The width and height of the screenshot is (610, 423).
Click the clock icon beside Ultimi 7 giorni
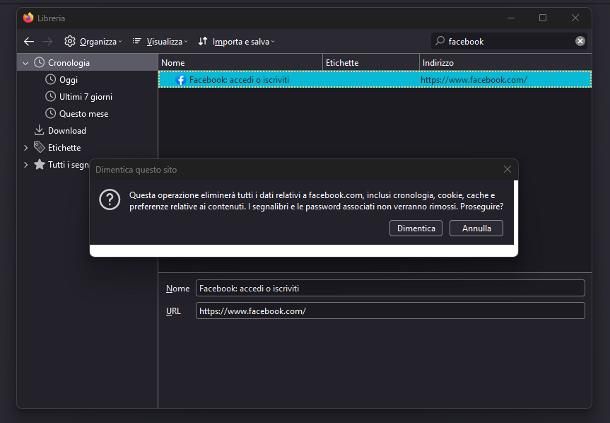(51, 97)
